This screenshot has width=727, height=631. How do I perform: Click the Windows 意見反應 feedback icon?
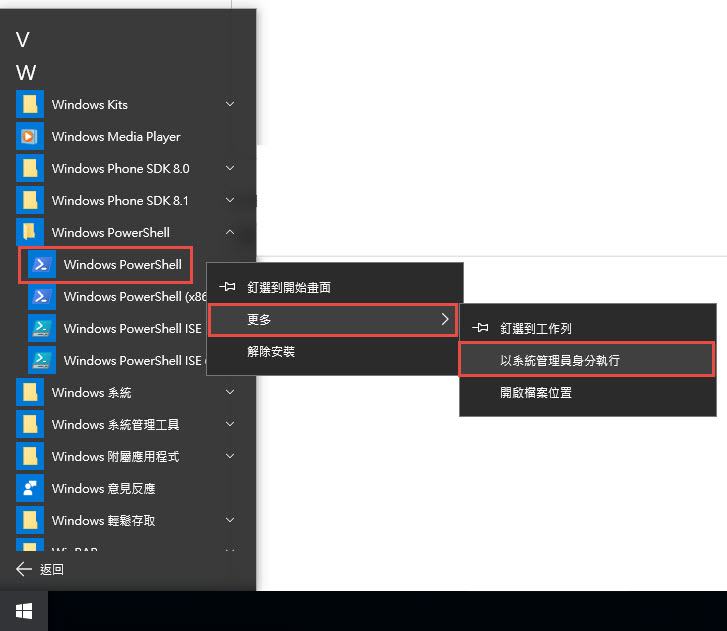30,488
